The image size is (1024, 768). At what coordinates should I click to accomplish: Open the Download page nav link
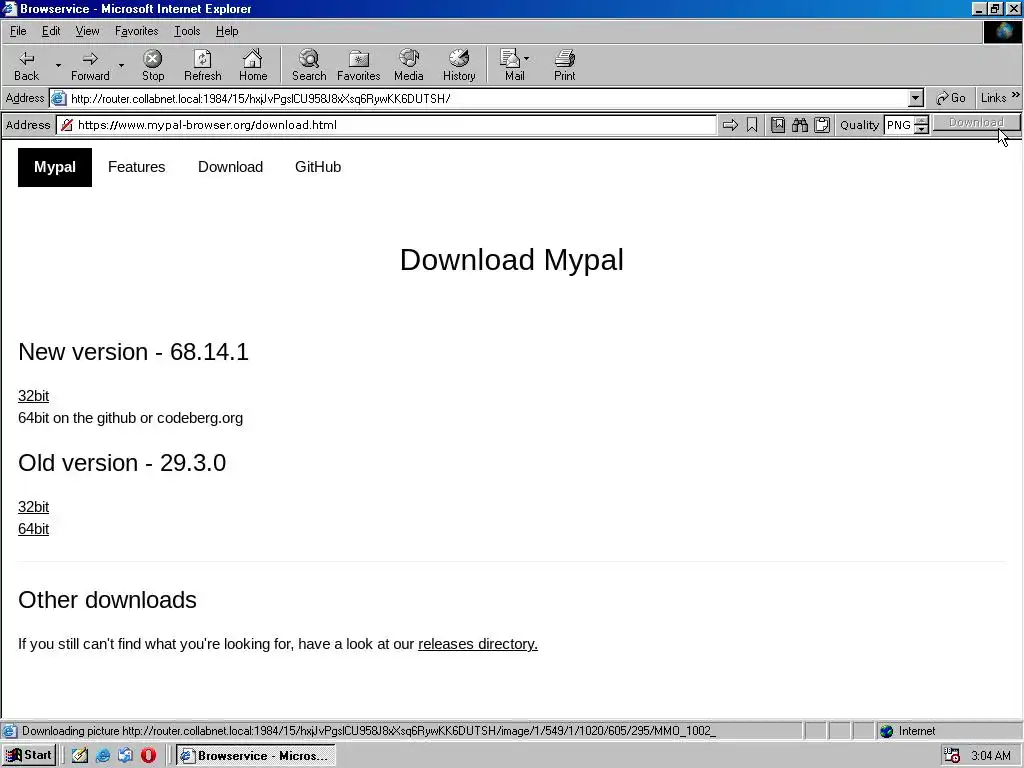click(231, 167)
